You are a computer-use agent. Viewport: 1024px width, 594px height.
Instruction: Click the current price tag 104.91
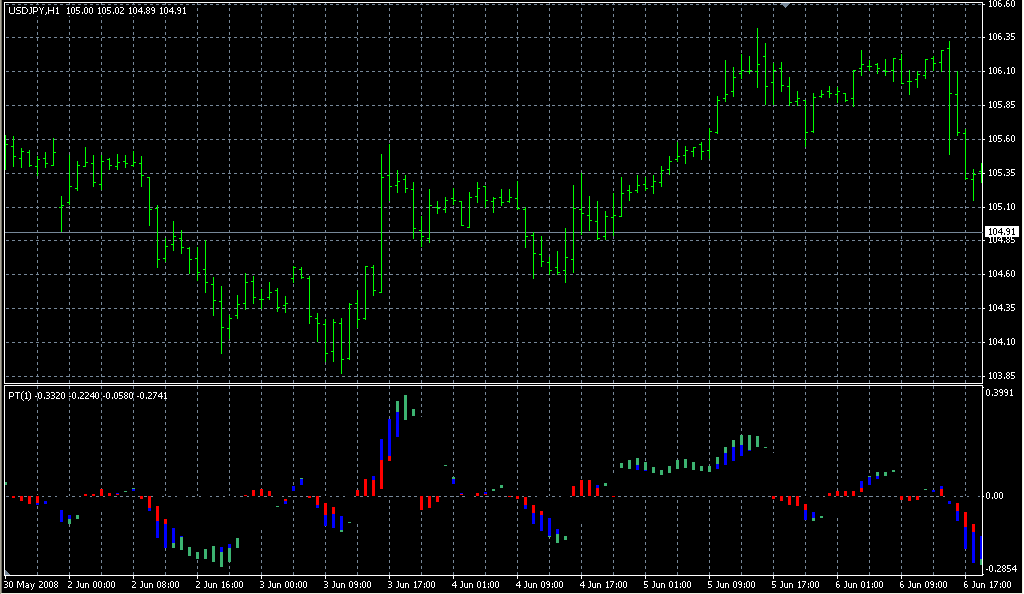coord(1002,231)
